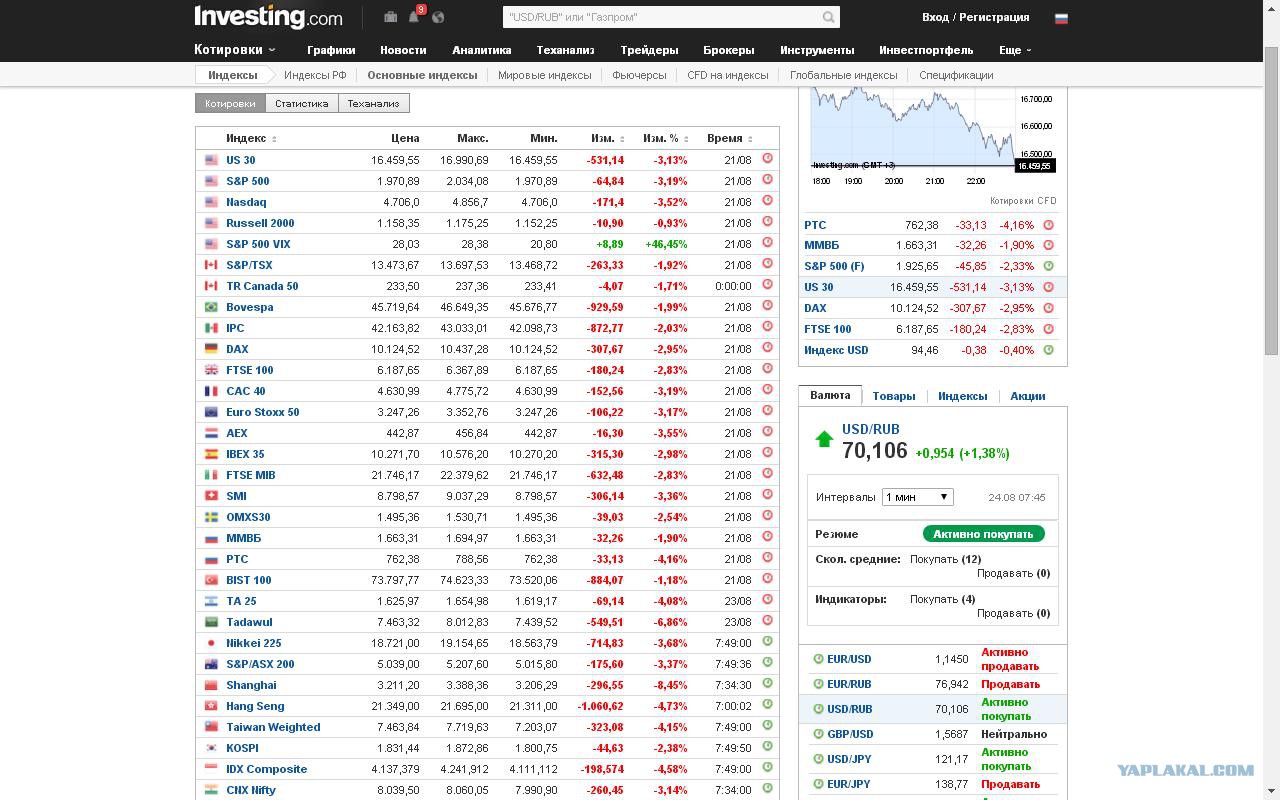Click the Brazilian flag beside Bovespa
1280x800 pixels.
(x=211, y=307)
